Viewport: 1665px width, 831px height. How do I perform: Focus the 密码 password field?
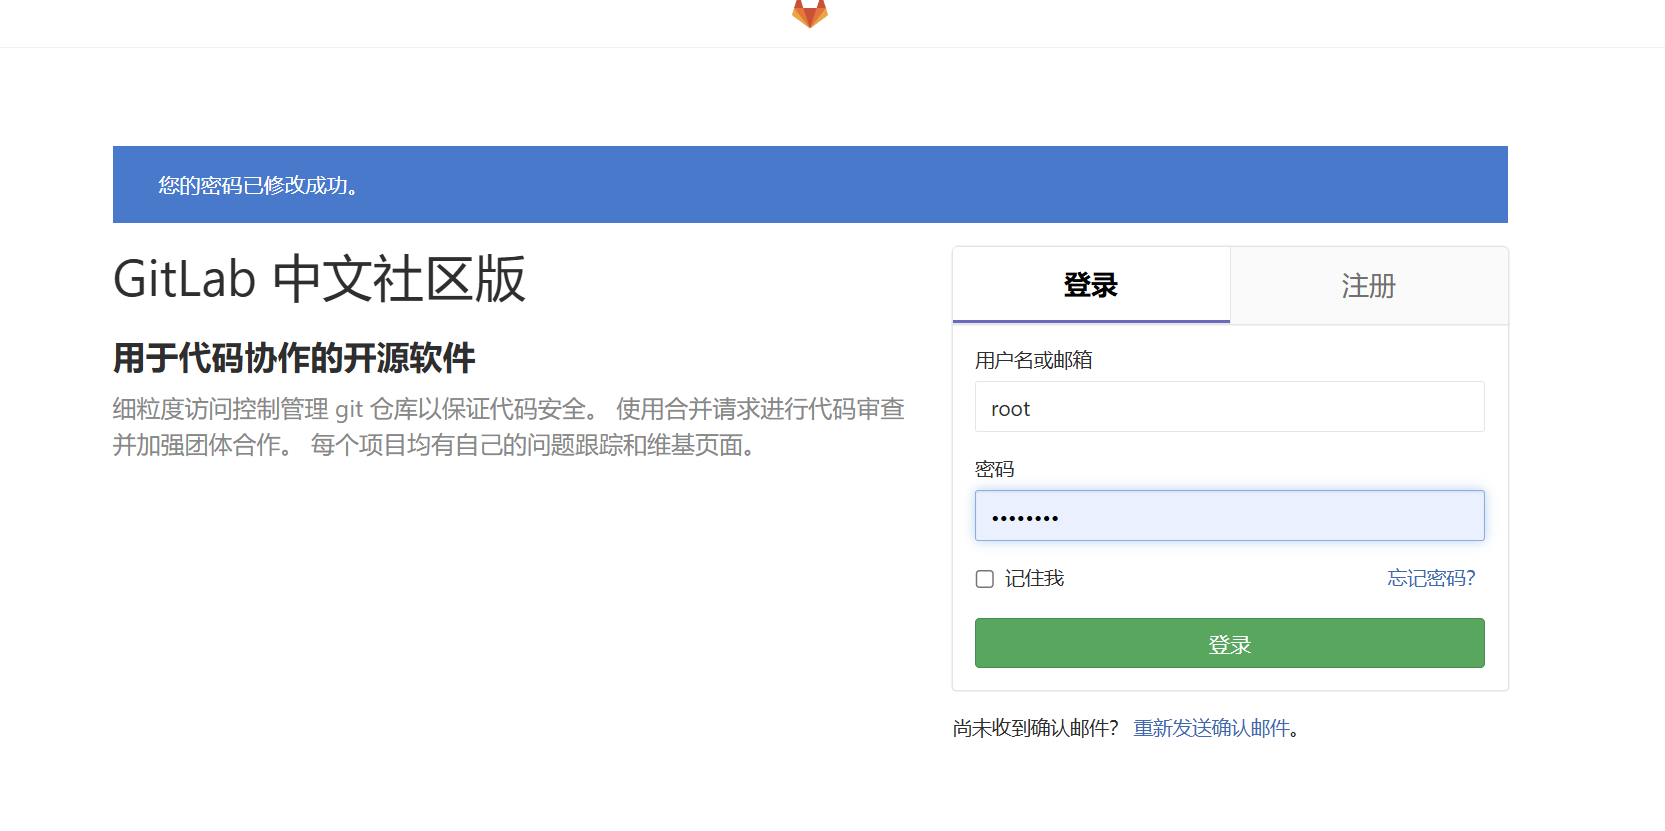pos(1230,516)
